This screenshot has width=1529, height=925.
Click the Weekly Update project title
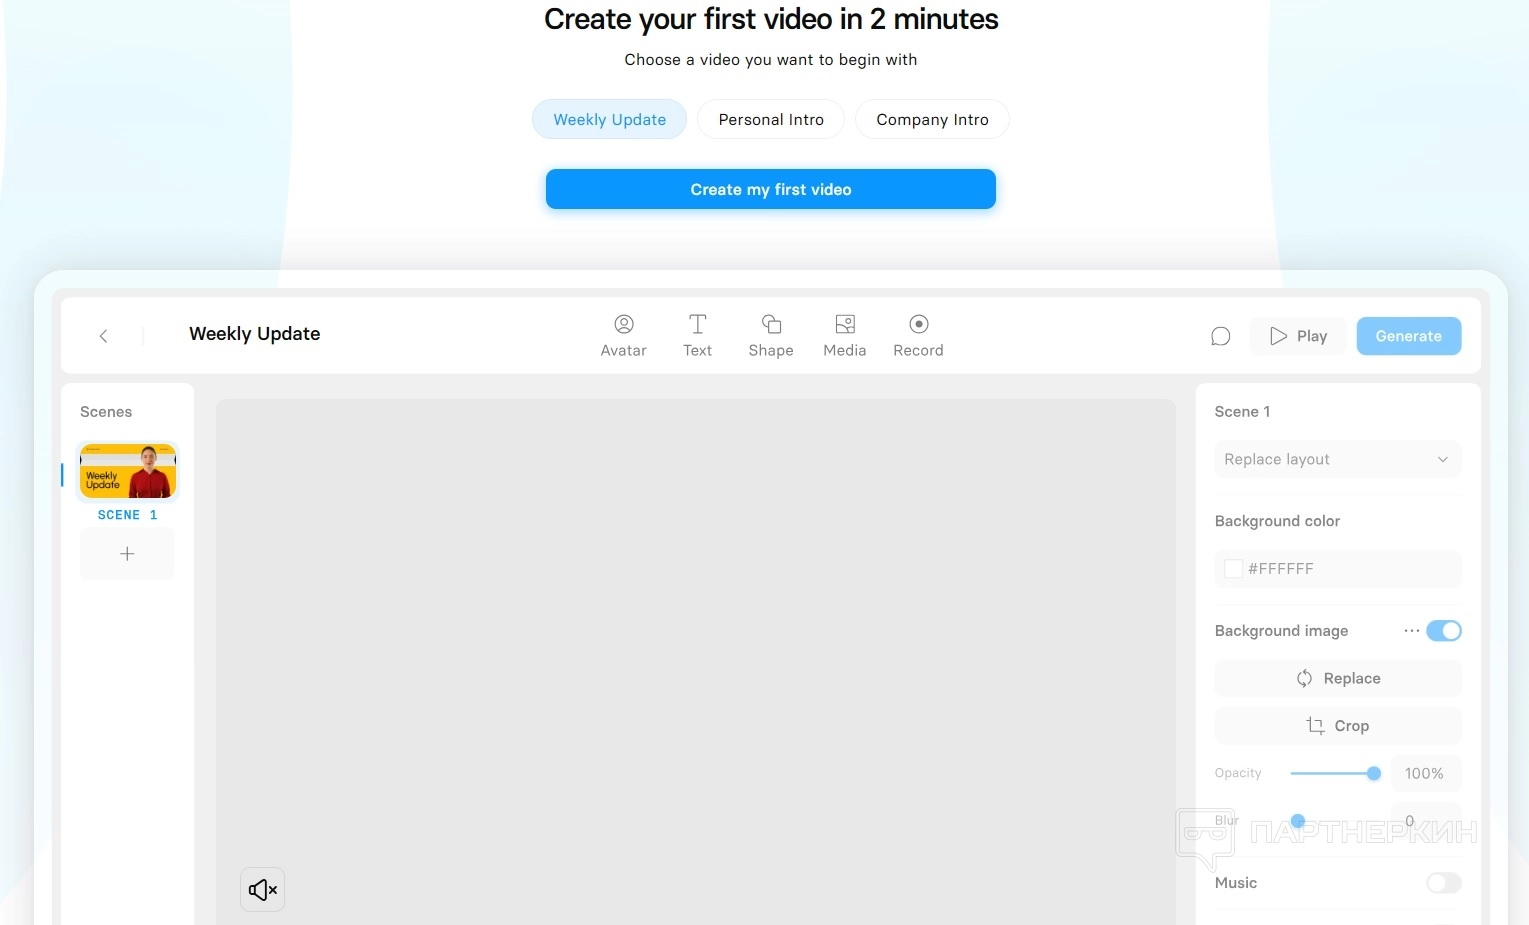[254, 334]
